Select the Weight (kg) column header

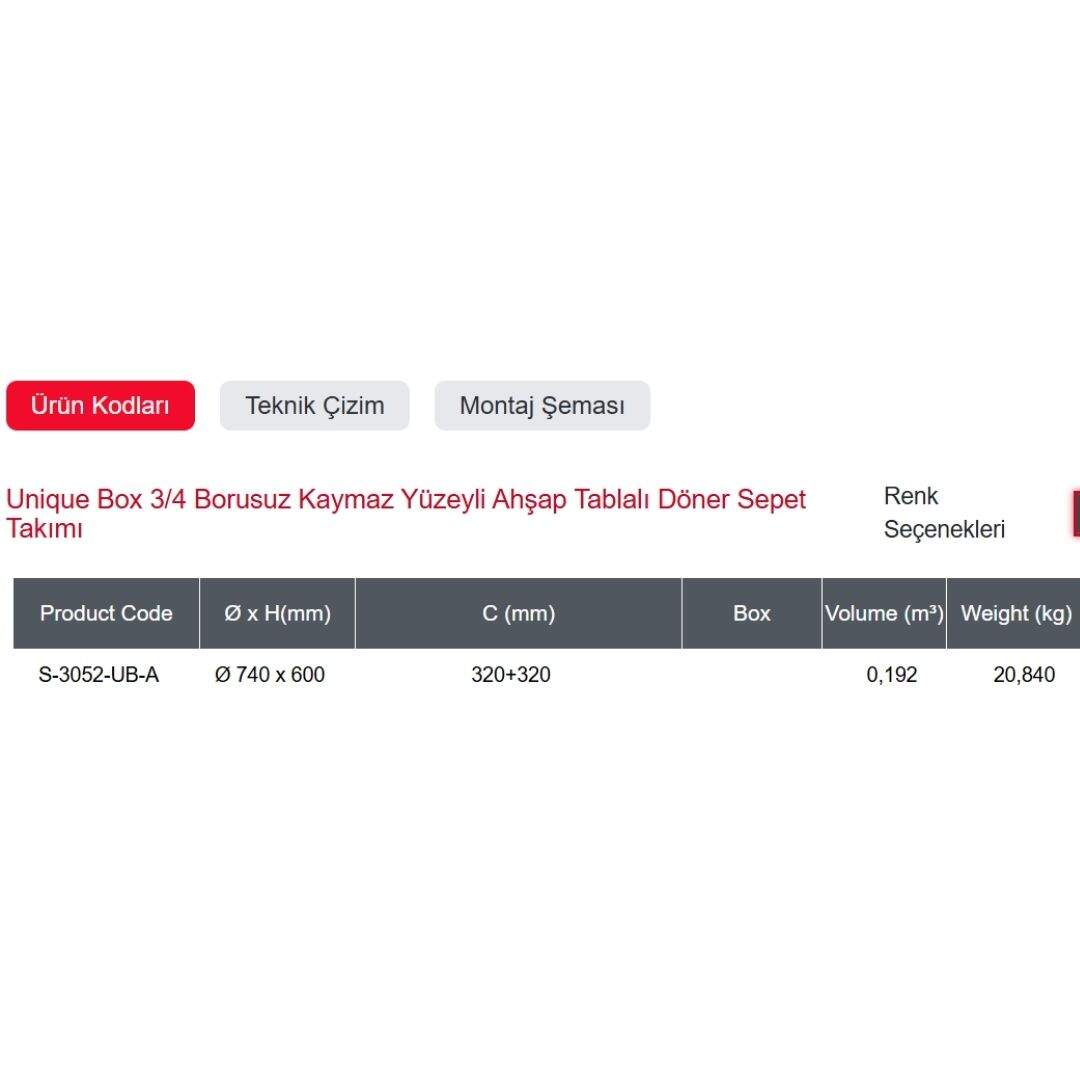coord(1015,613)
